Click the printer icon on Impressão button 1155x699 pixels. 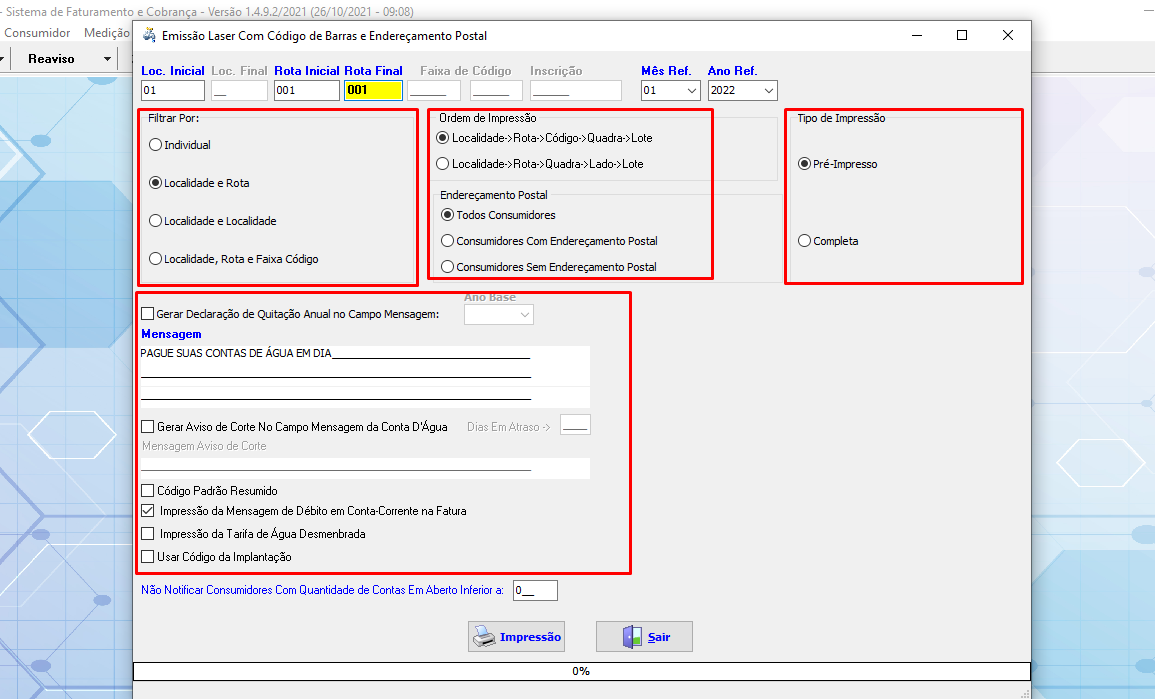tap(484, 637)
